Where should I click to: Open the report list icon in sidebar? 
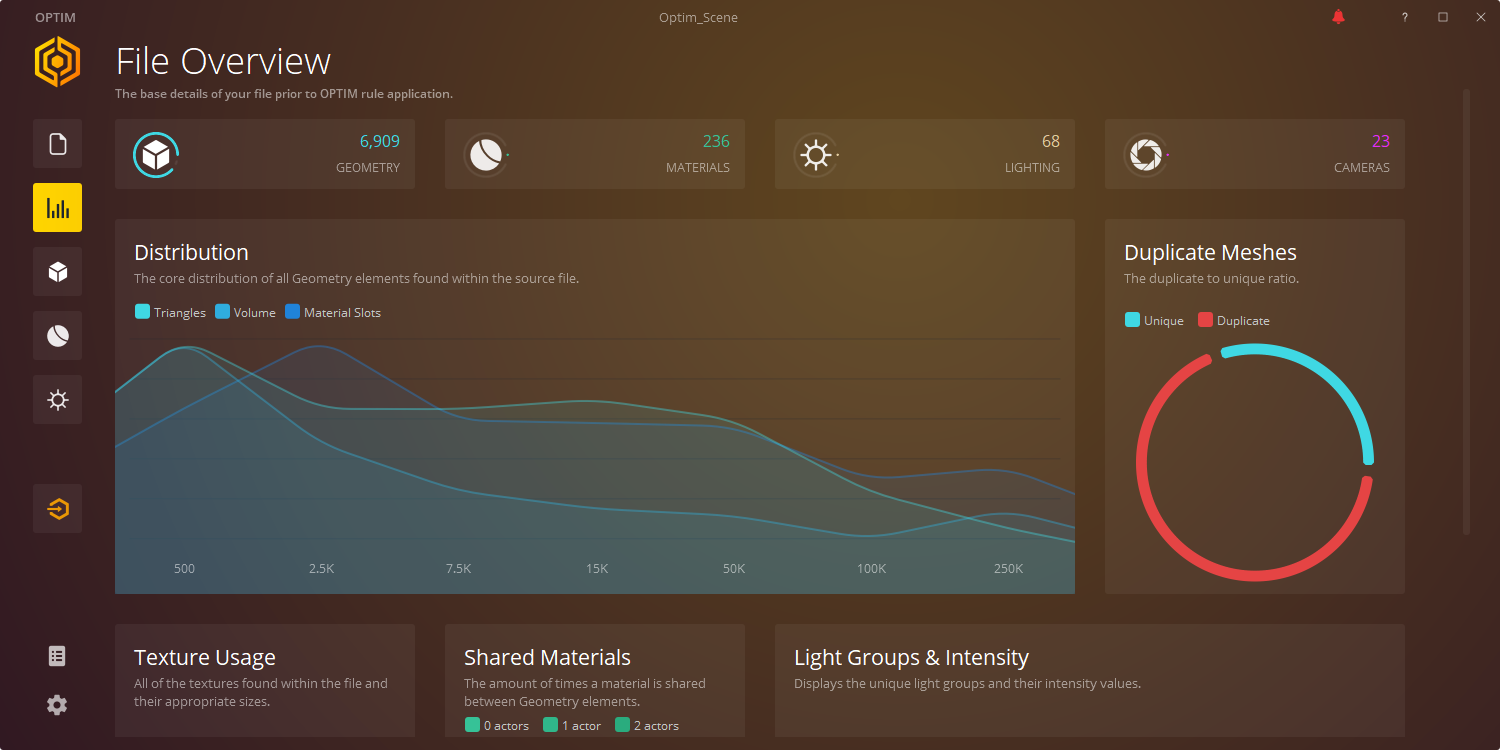(57, 656)
